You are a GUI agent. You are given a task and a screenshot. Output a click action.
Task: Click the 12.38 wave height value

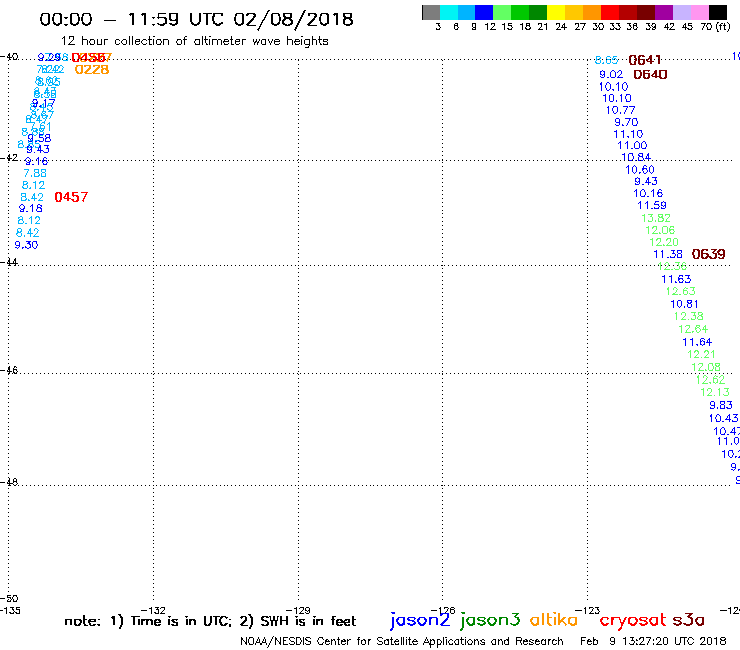[689, 316]
